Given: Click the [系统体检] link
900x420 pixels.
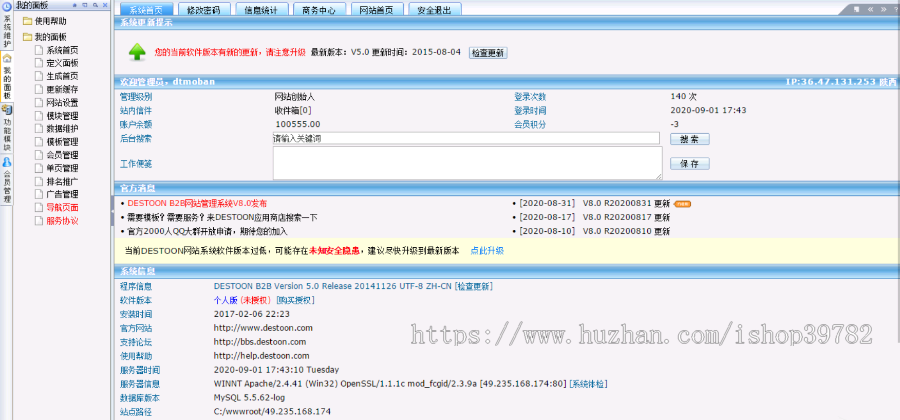Looking at the screenshot, I should [x=588, y=384].
